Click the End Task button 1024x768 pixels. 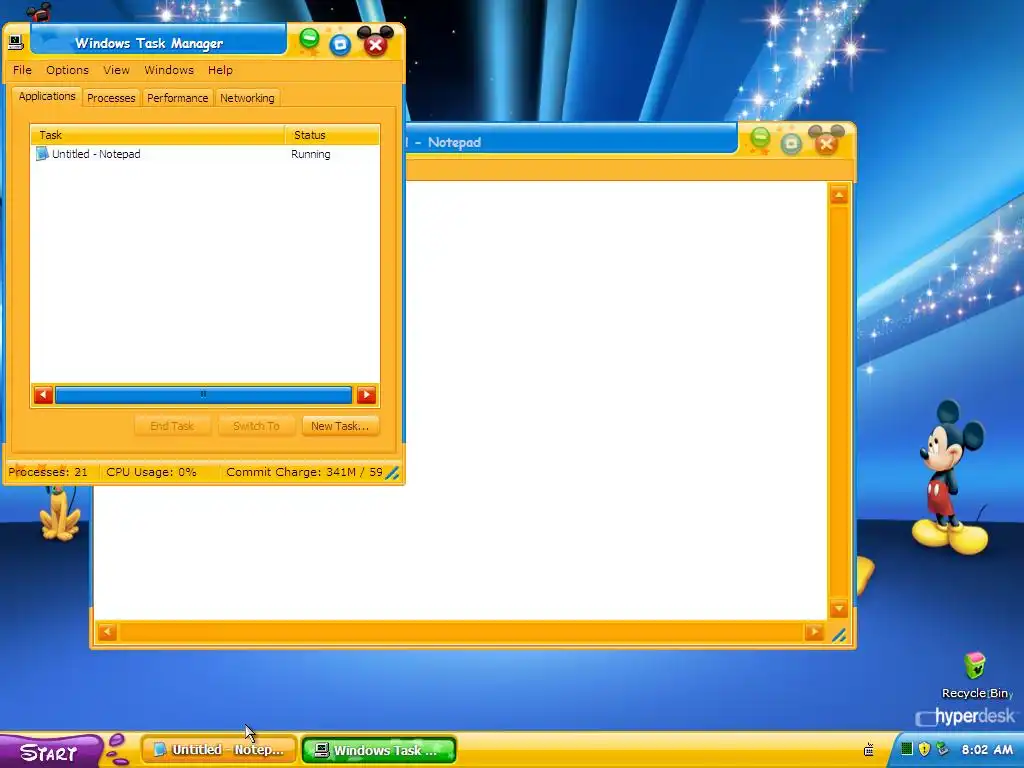click(172, 426)
